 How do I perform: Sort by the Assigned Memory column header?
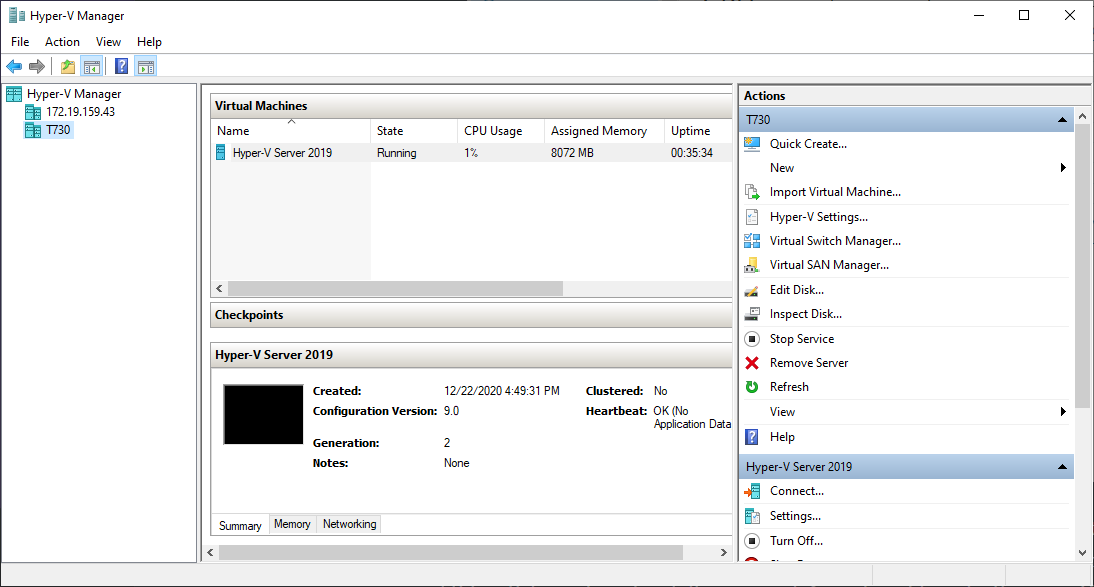tap(604, 131)
